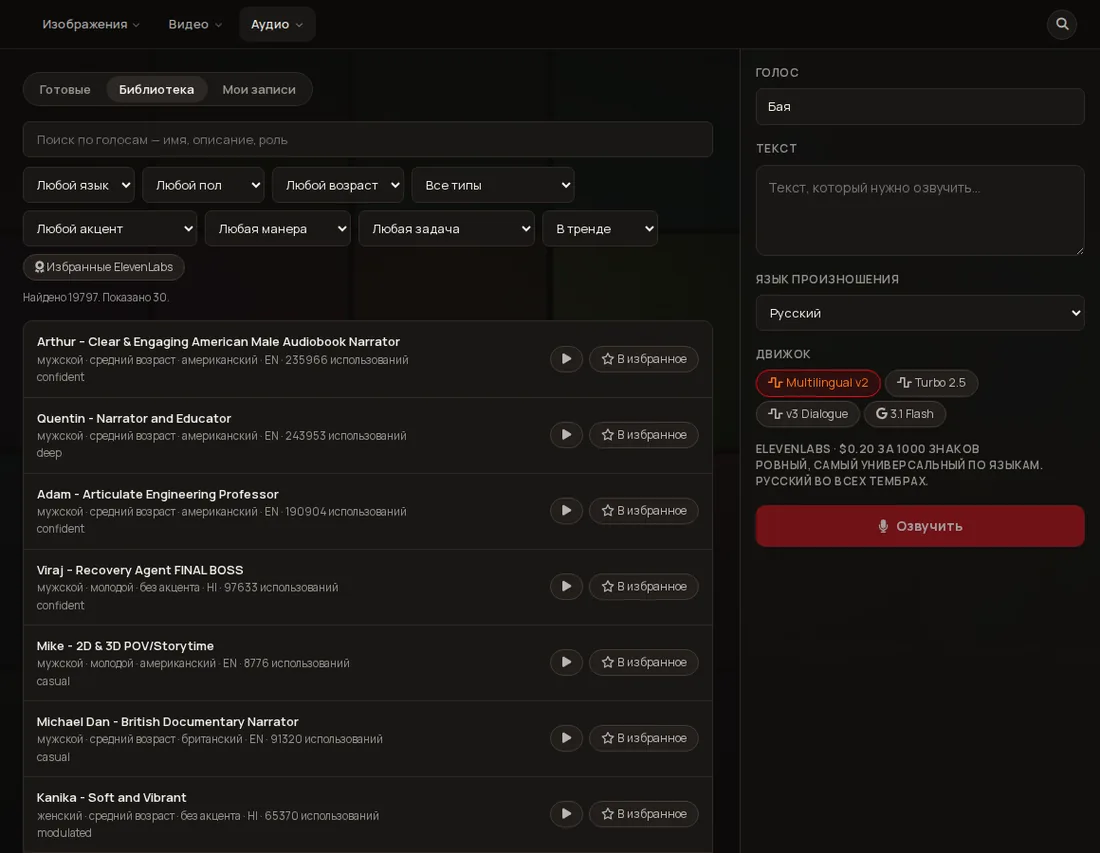
Task: Select the Turbo 2.5 engine
Action: click(931, 383)
